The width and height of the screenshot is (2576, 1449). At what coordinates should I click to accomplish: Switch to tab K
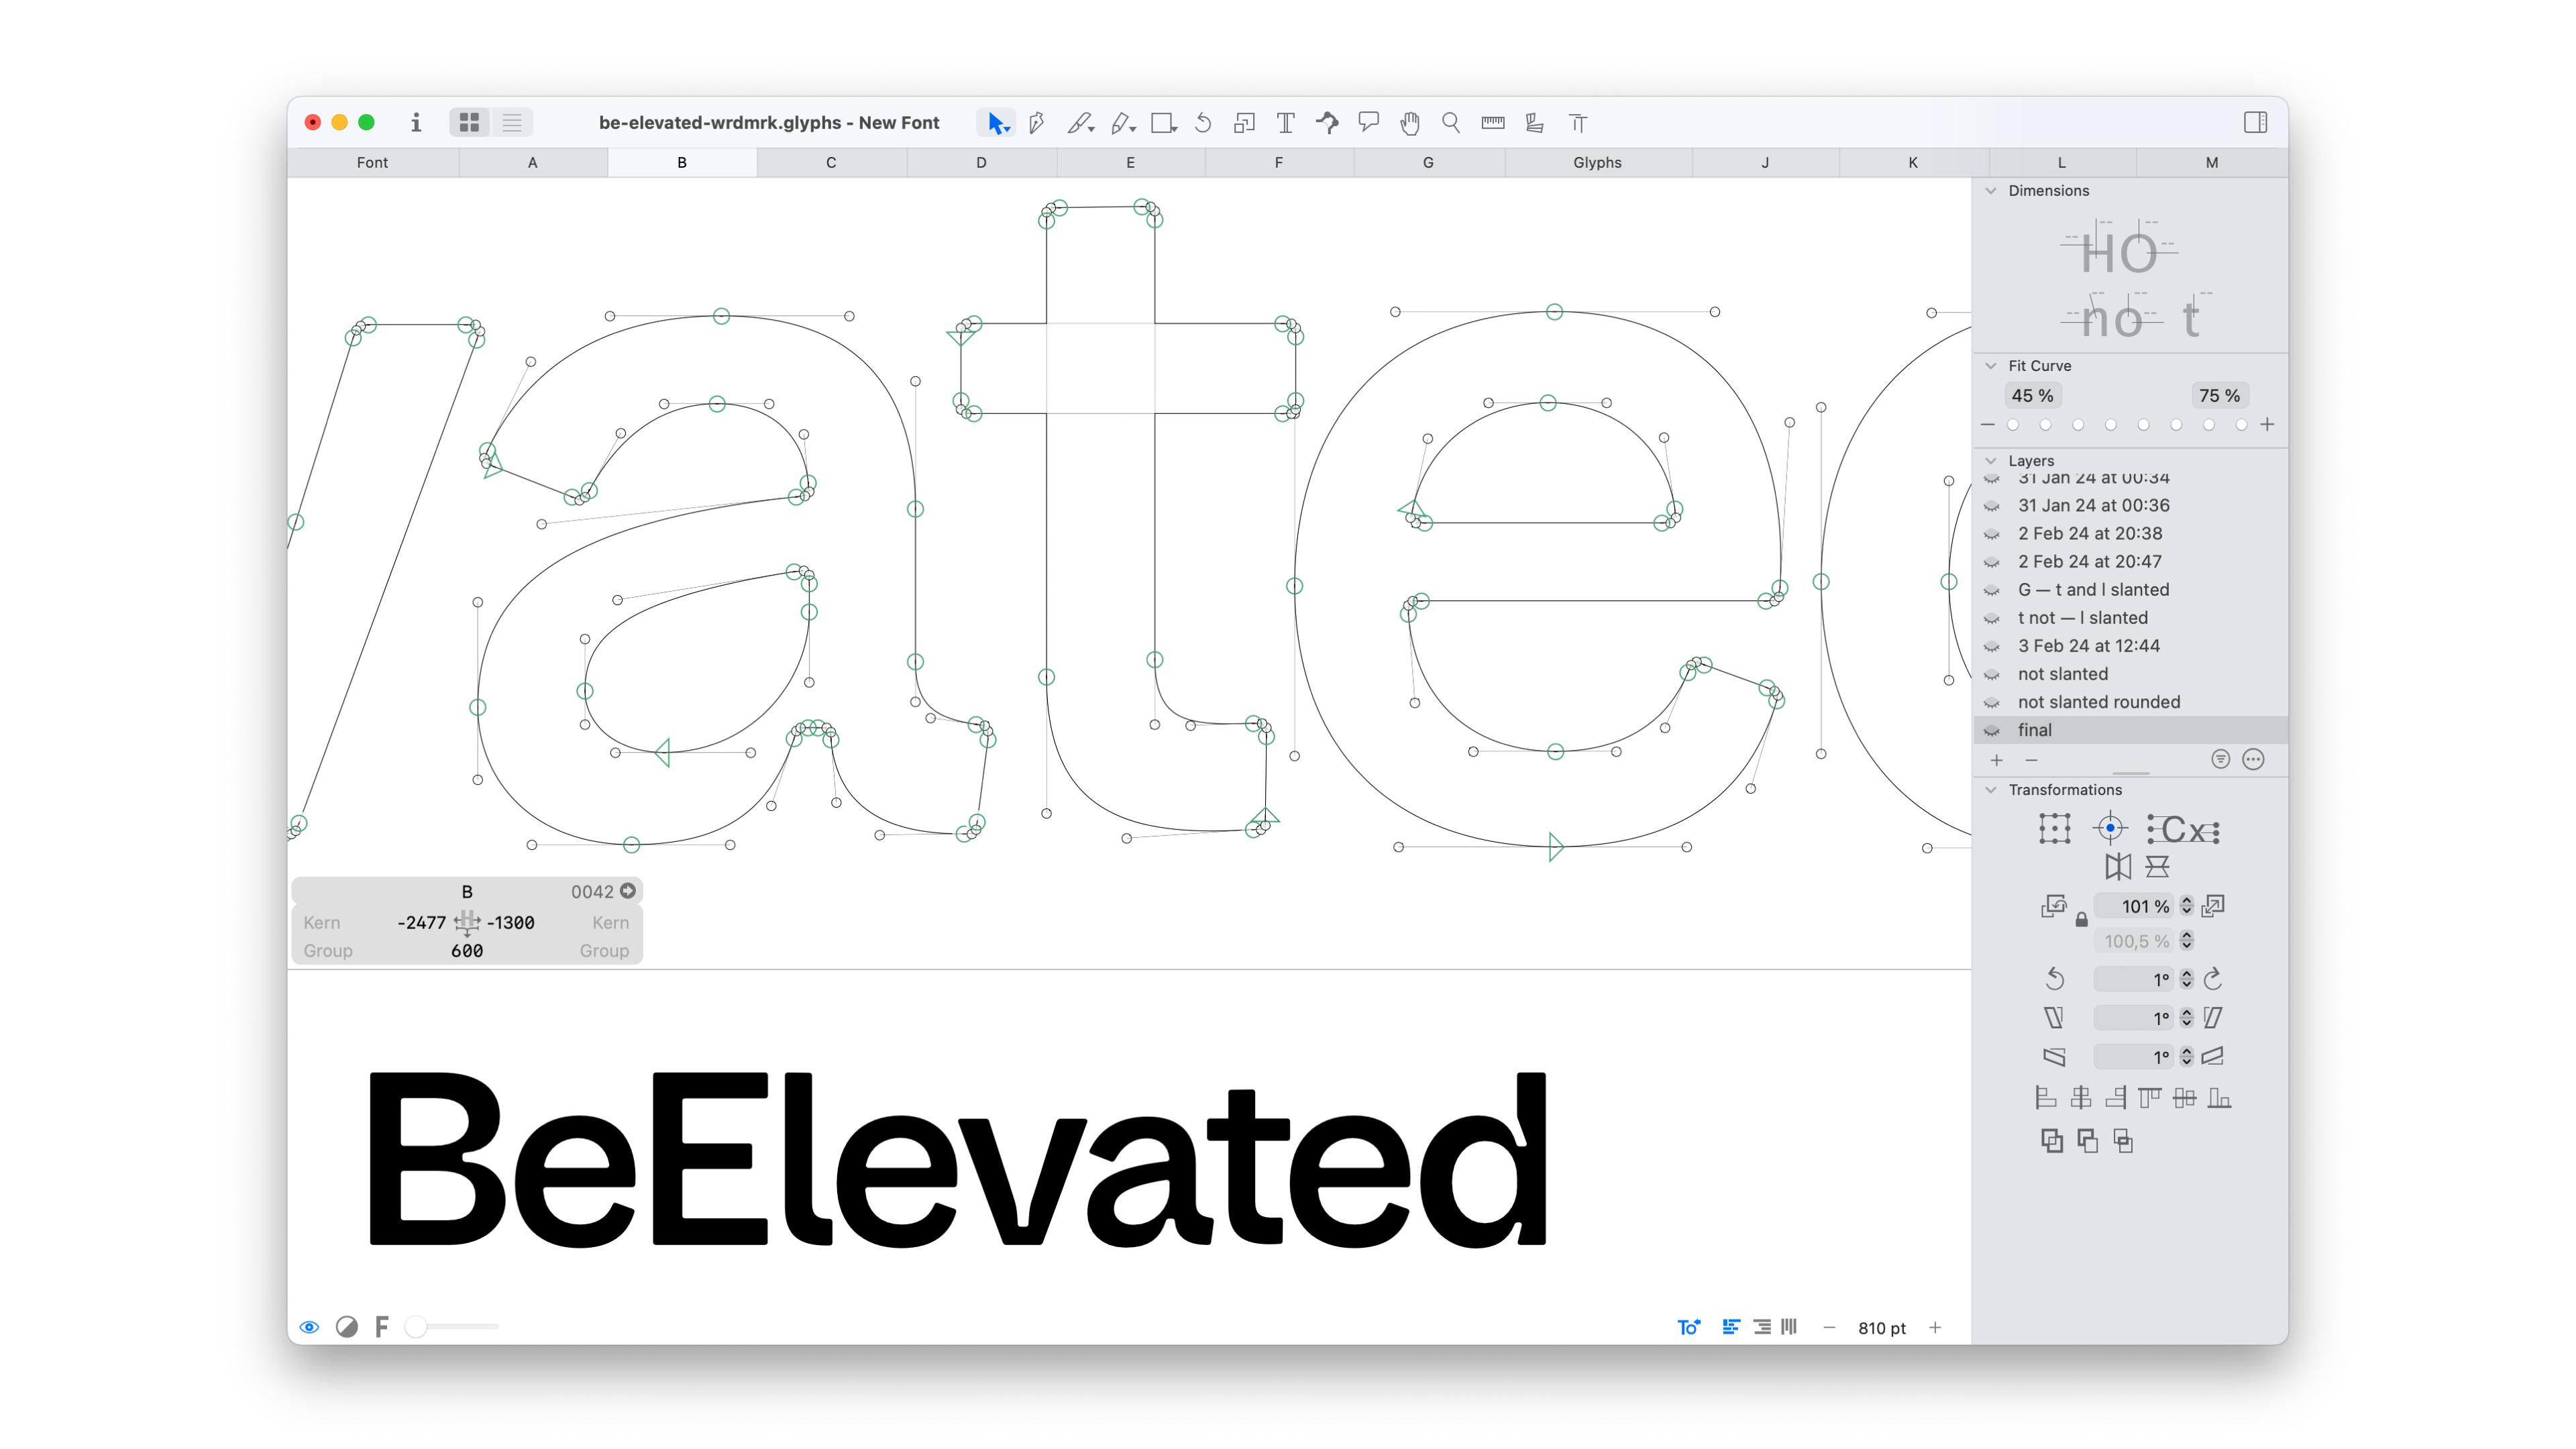[x=1913, y=162]
